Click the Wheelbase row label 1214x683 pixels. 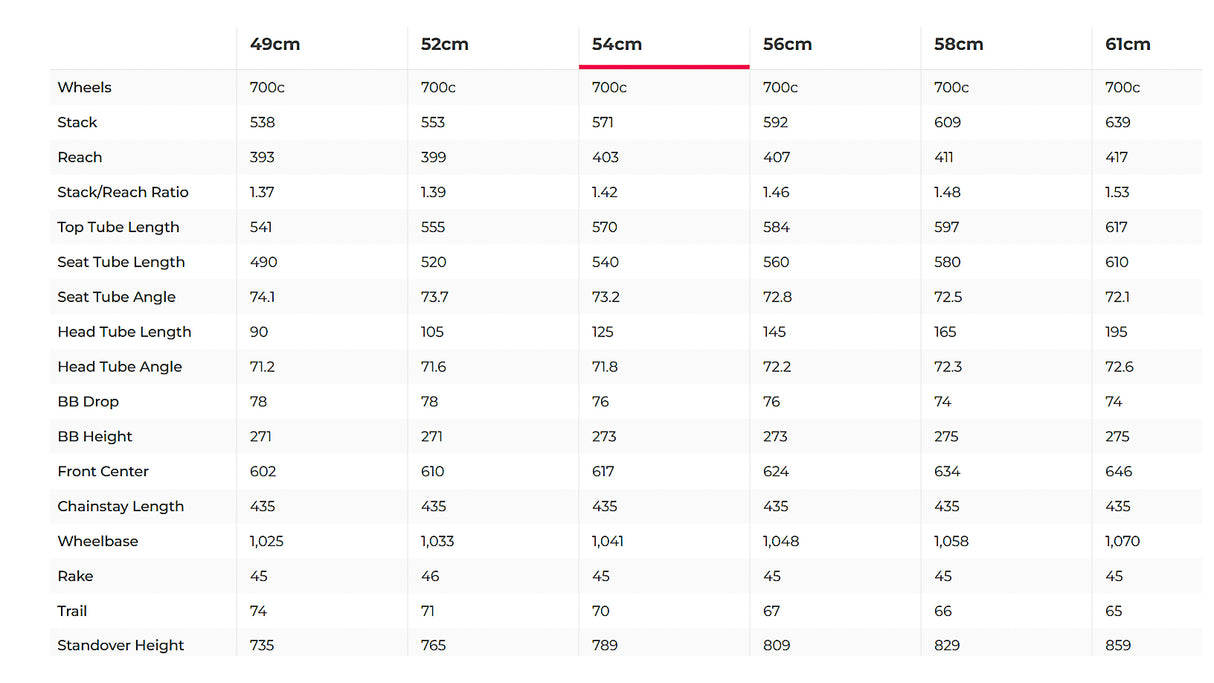(98, 541)
